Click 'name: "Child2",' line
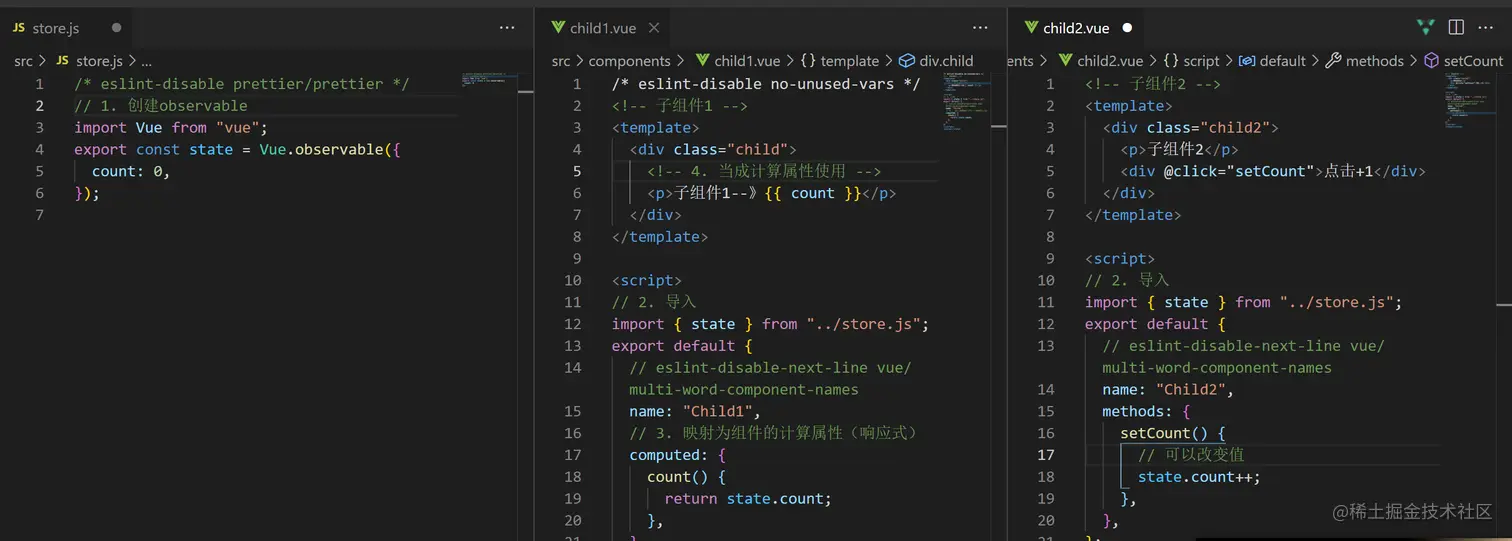 (x=1168, y=389)
